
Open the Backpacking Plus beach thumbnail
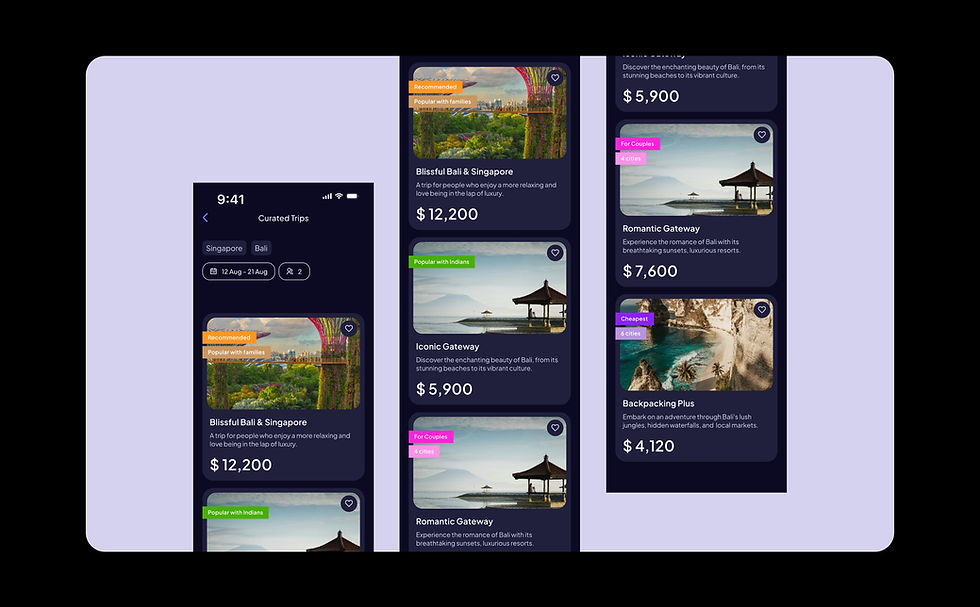696,344
